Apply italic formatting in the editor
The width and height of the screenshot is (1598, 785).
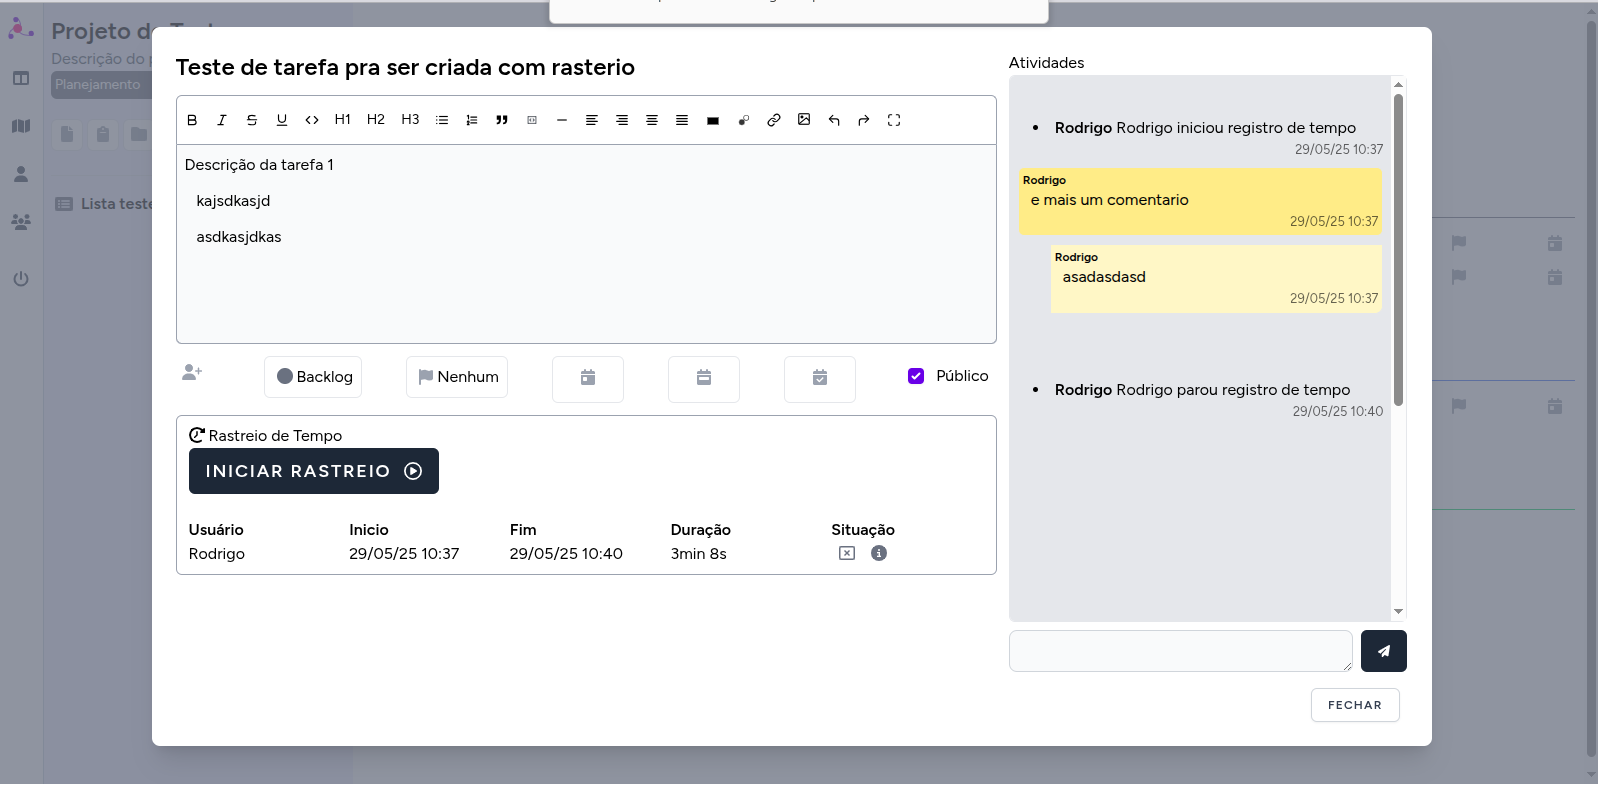point(222,120)
